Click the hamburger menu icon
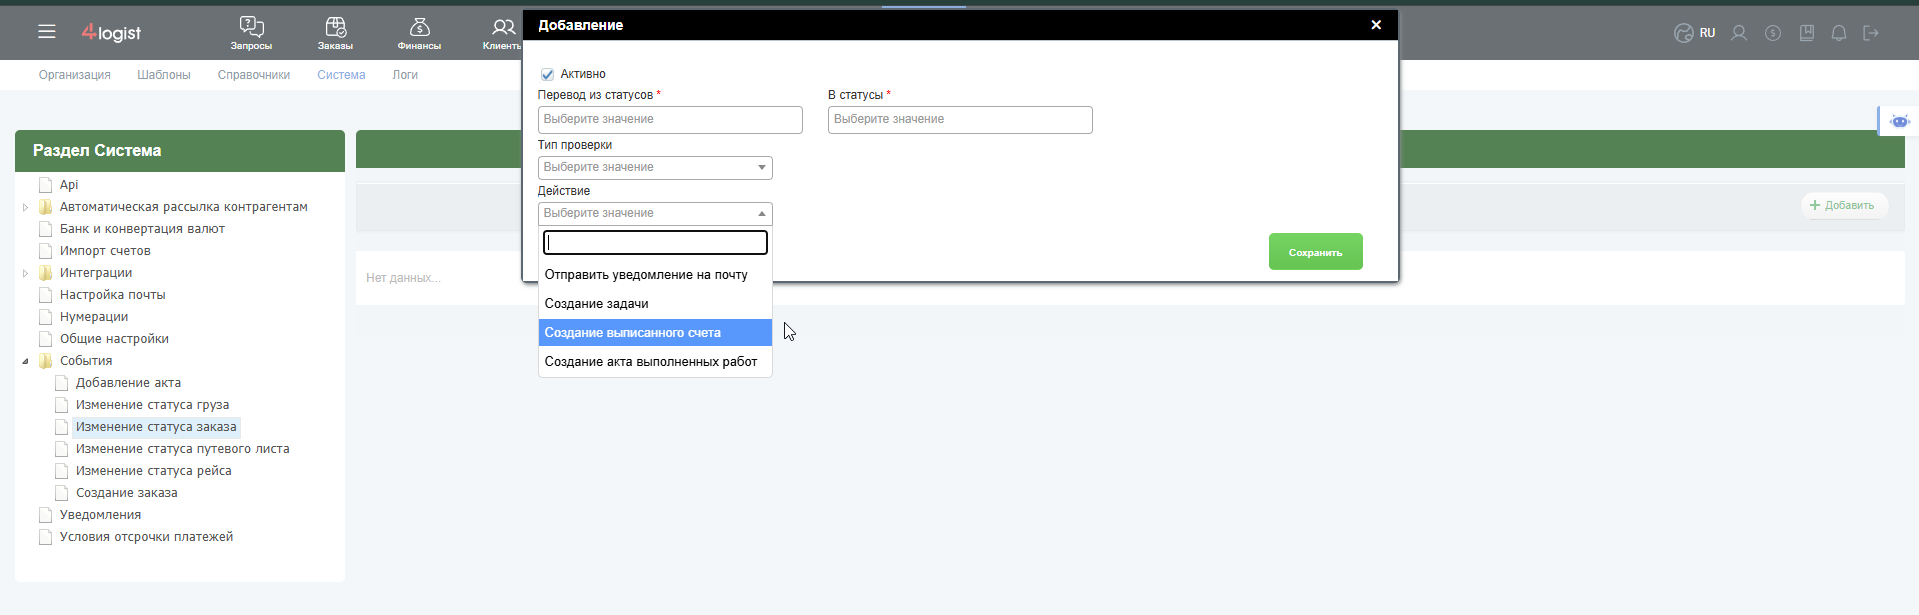Screen dimensions: 1919x615 pyautogui.click(x=47, y=32)
